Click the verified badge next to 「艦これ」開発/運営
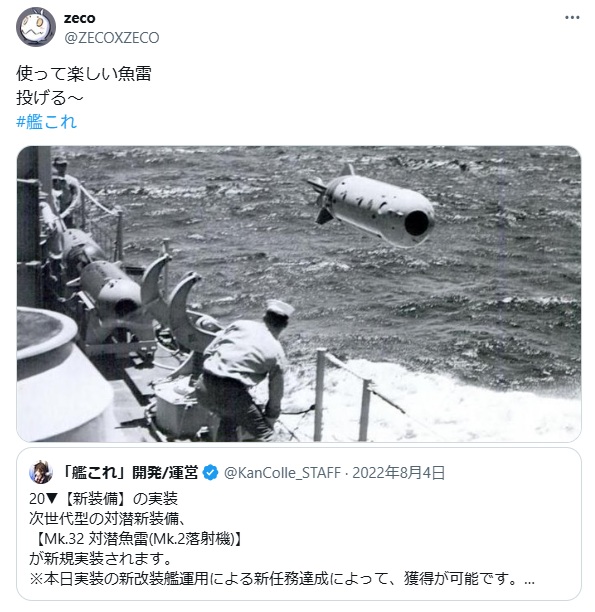The height and width of the screenshot is (612, 595). (x=211, y=473)
